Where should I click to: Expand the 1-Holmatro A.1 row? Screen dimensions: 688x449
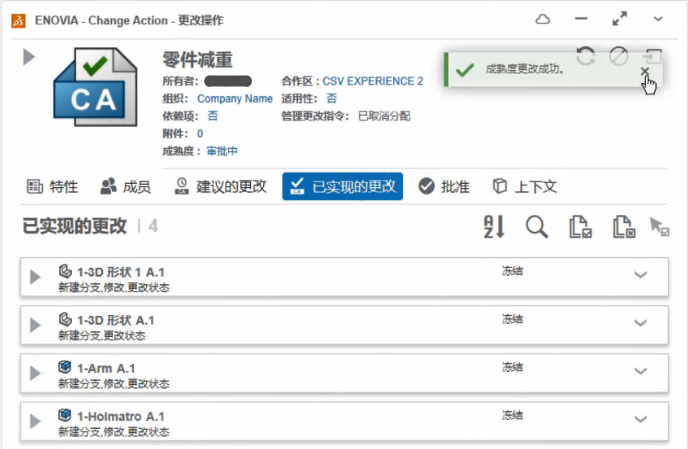35,421
